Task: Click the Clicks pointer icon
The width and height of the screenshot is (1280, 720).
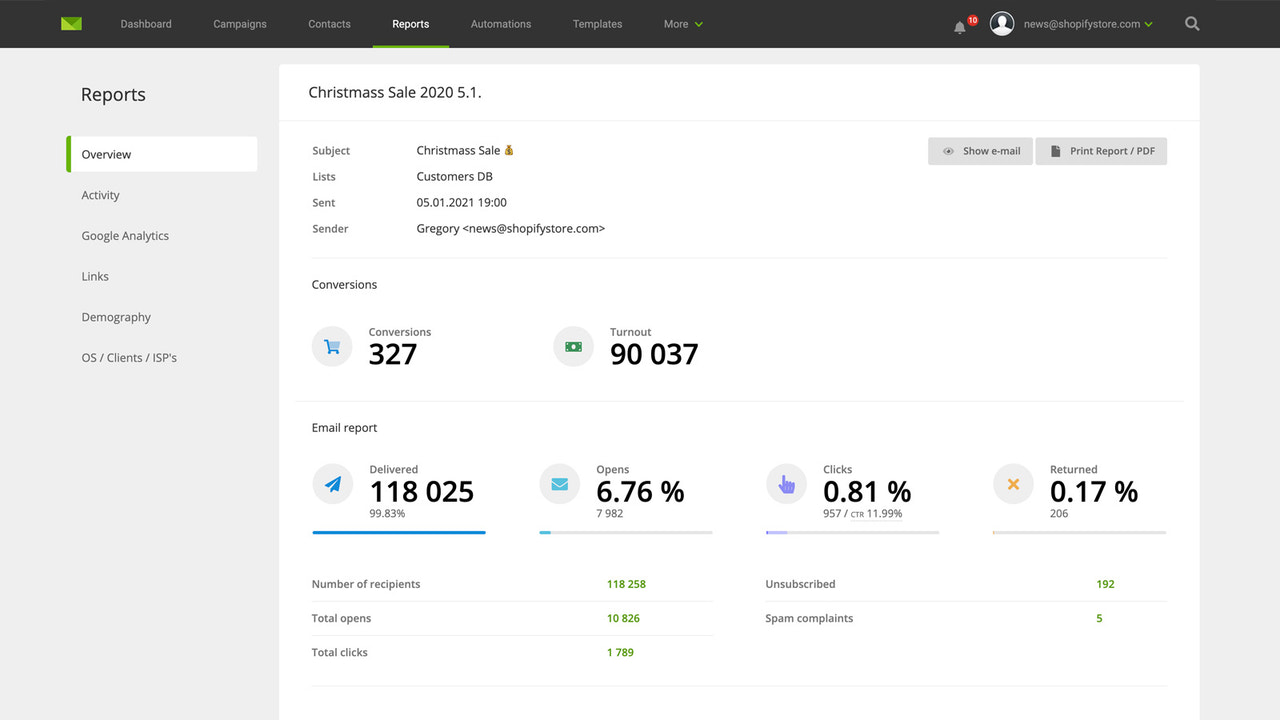Action: (x=786, y=484)
